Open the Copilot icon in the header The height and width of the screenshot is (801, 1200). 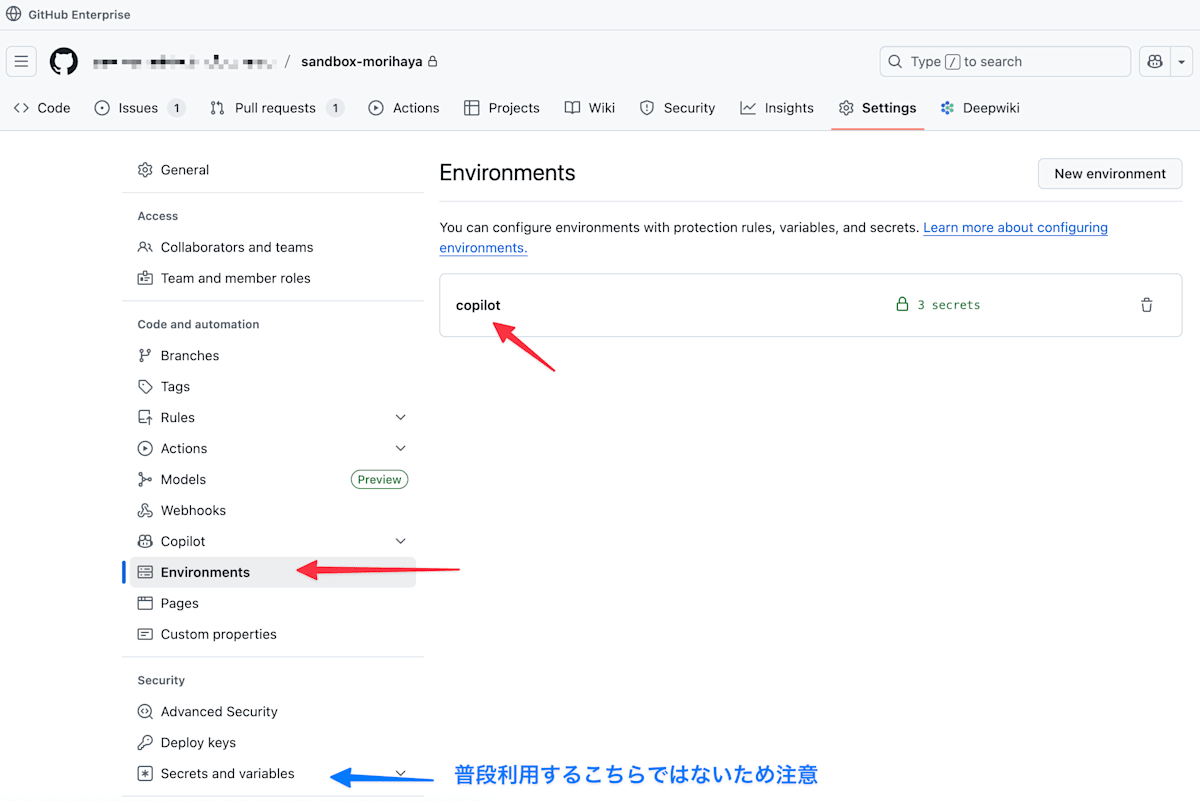pos(1155,61)
